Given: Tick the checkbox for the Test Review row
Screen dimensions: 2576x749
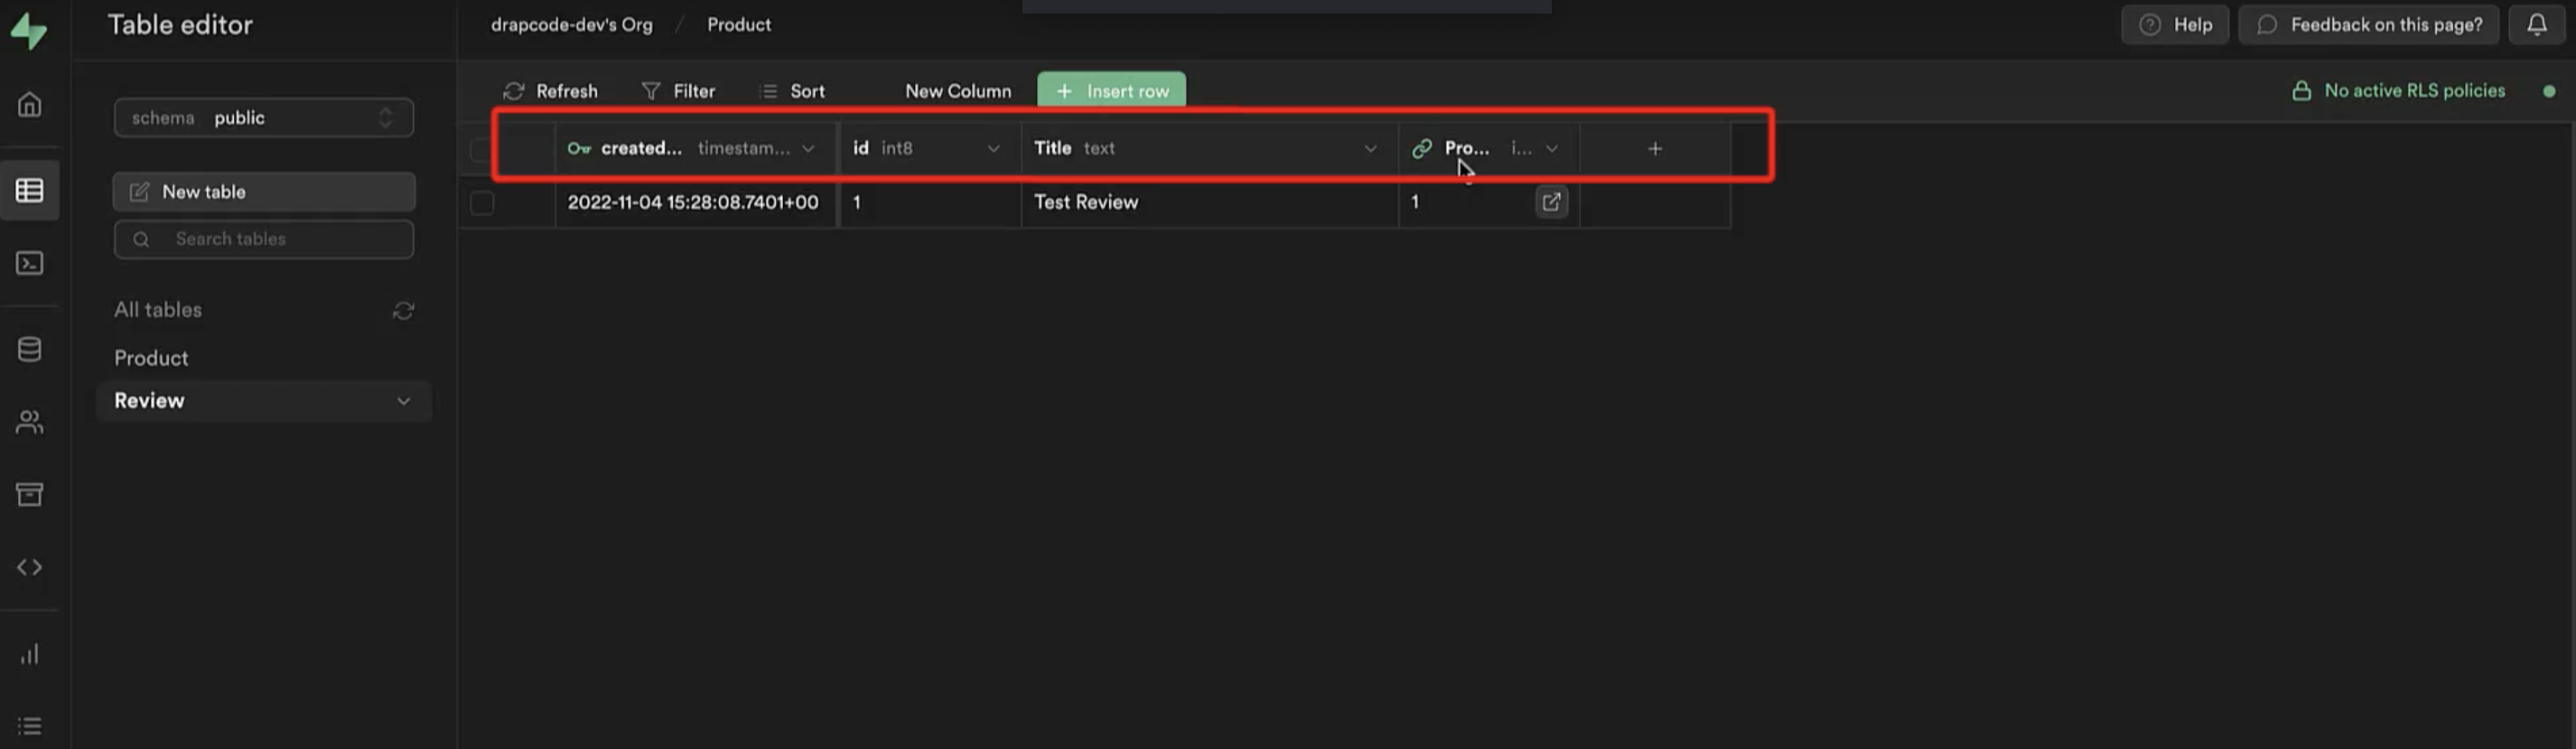Looking at the screenshot, I should 482,203.
